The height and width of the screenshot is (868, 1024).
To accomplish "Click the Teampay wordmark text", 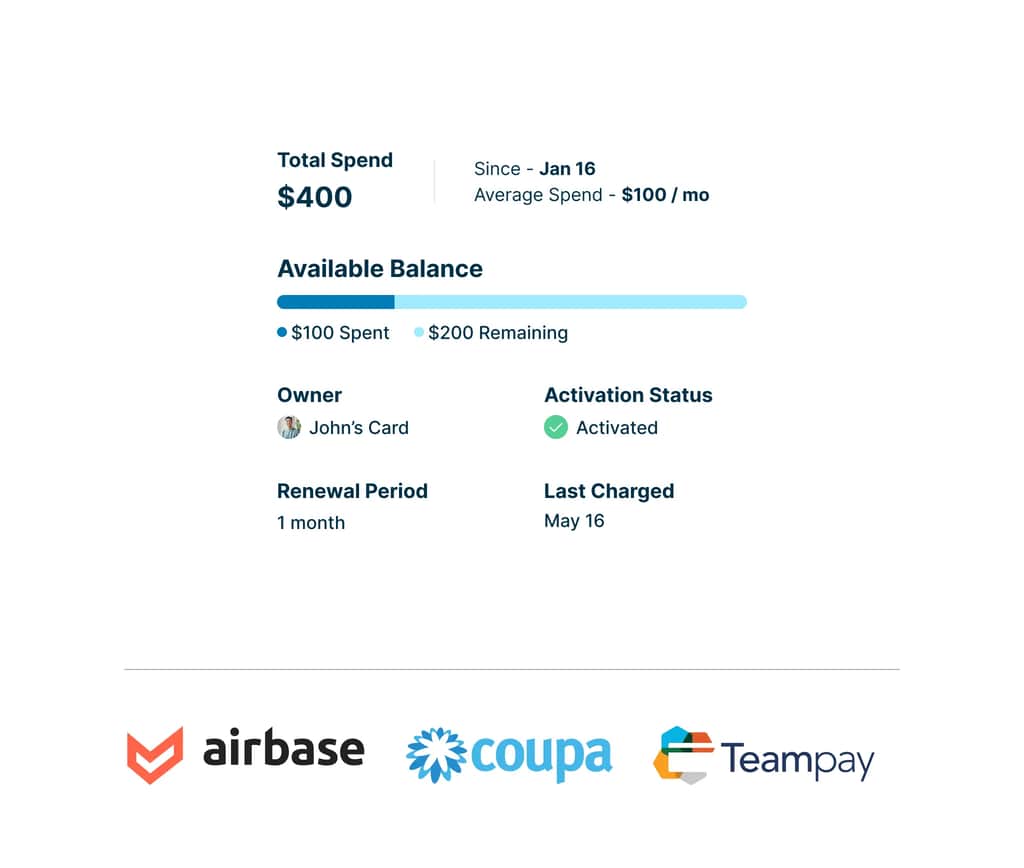I will pos(797,759).
